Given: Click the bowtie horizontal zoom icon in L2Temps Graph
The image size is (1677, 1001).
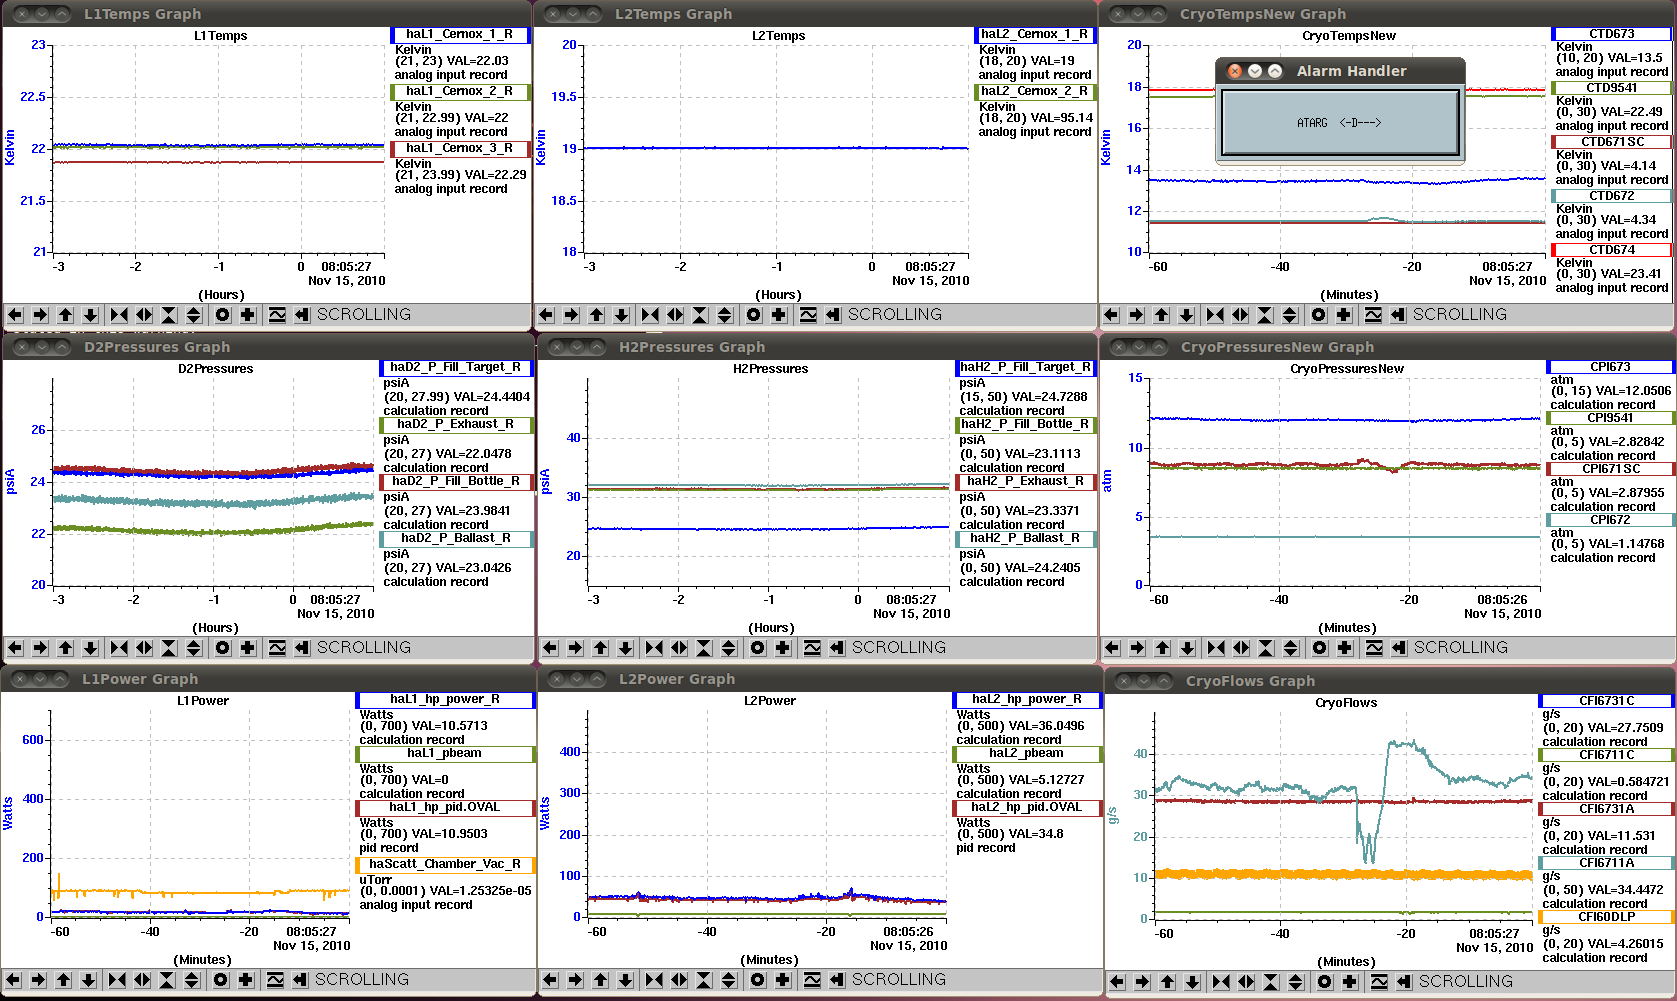Looking at the screenshot, I should (650, 315).
